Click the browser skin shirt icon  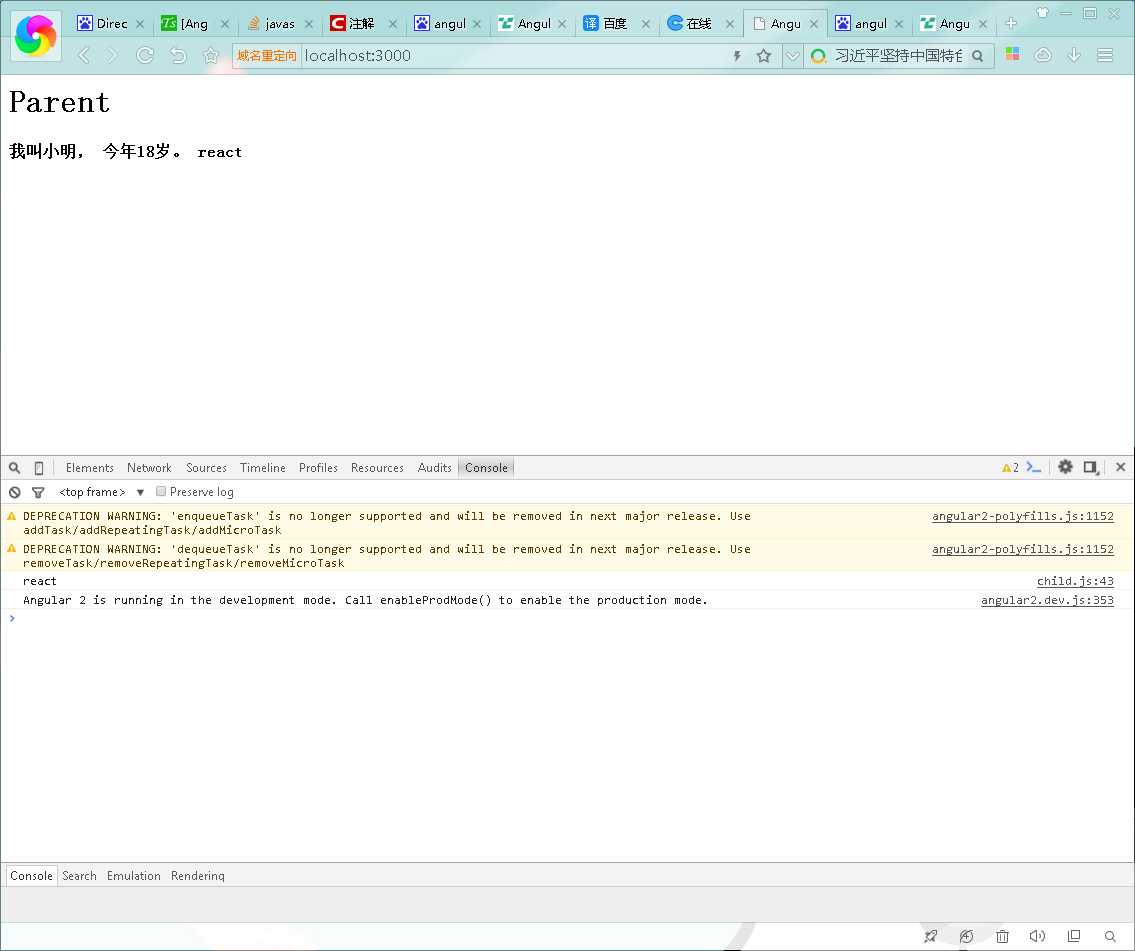click(1042, 12)
